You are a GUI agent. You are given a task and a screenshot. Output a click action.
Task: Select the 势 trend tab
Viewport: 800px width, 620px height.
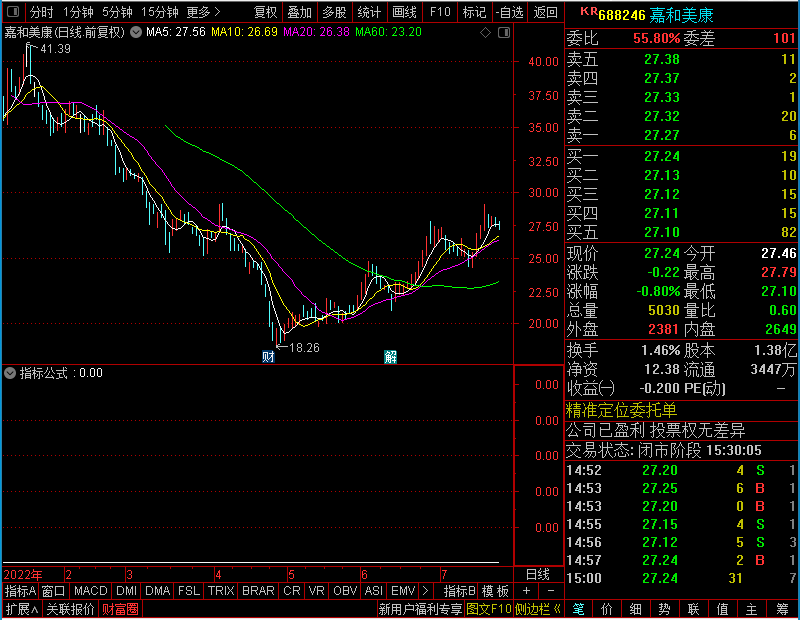tap(664, 609)
